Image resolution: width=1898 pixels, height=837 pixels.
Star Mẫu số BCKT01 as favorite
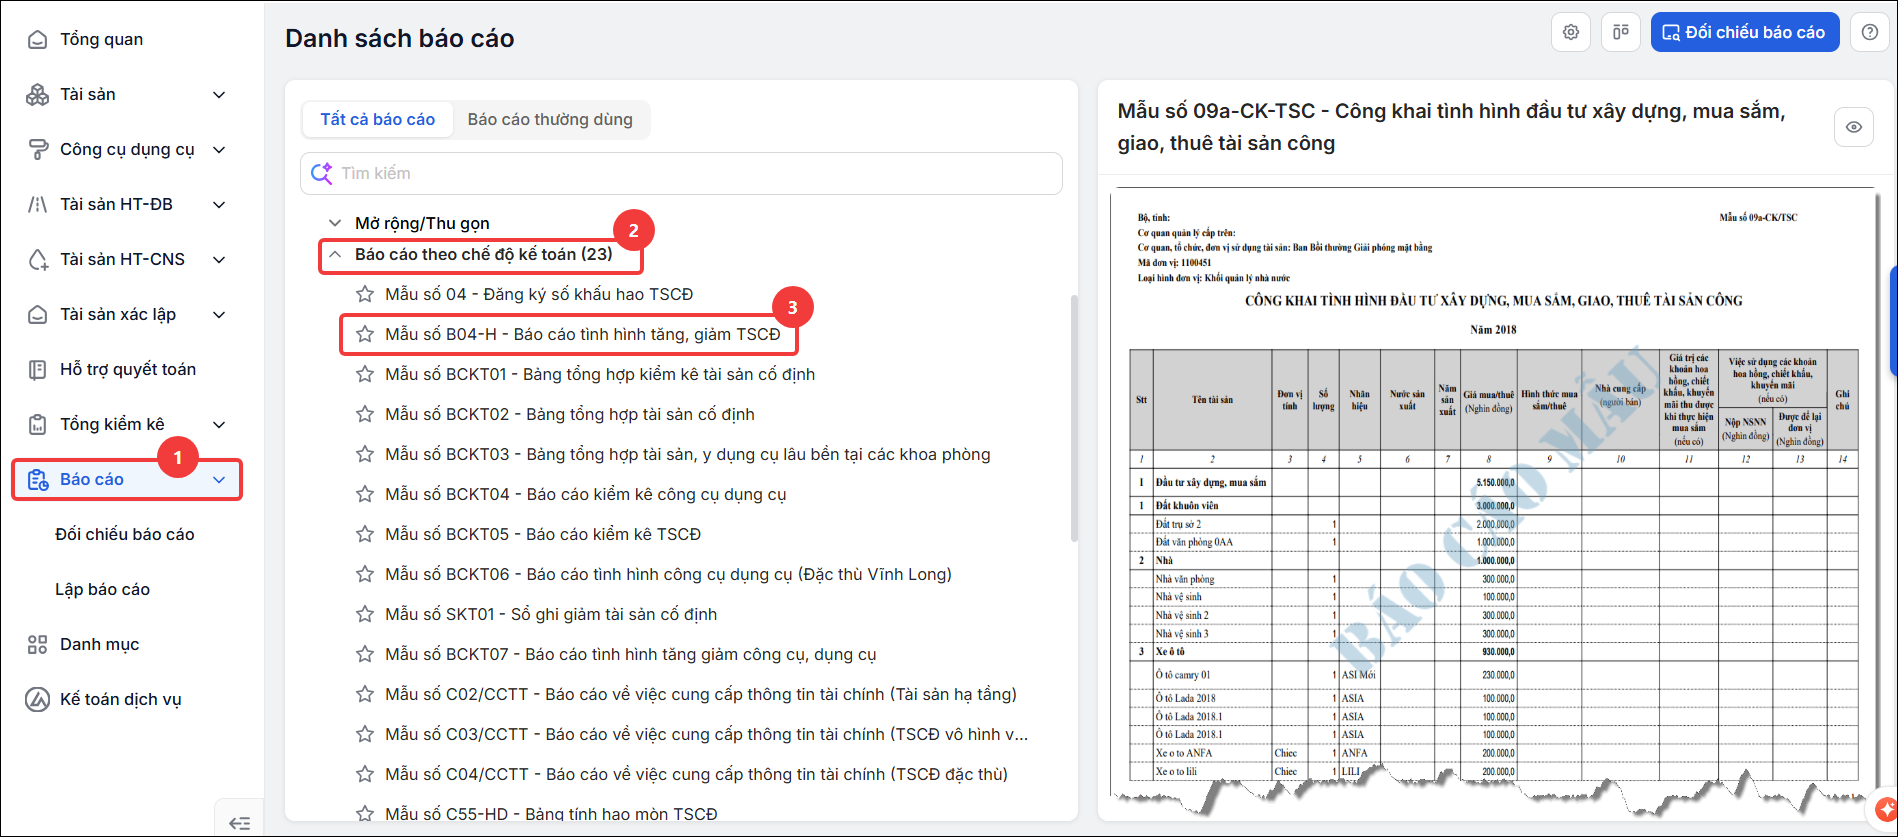click(x=365, y=374)
